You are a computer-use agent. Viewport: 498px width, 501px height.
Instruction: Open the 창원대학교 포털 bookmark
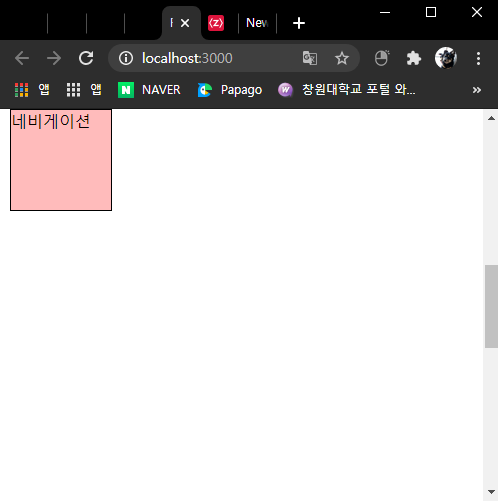(347, 90)
